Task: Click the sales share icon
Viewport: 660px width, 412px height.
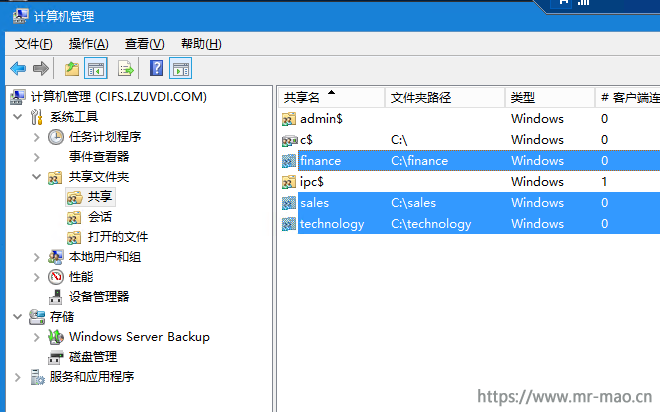Action: point(289,203)
